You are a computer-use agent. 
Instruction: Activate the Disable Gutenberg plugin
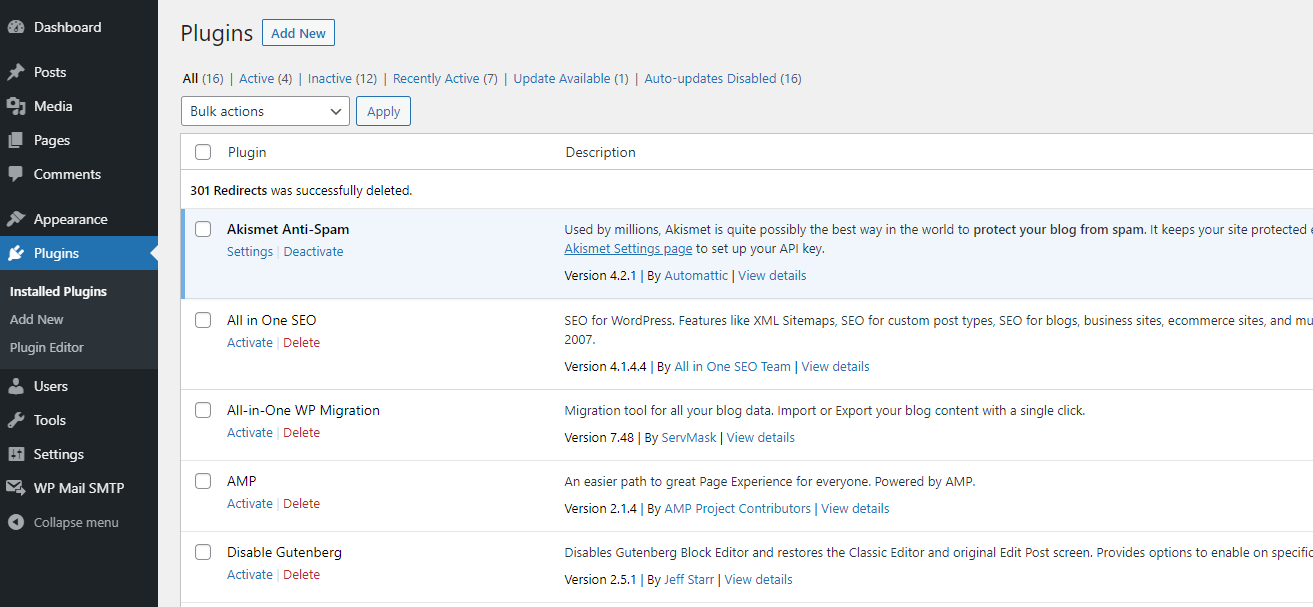pos(250,575)
